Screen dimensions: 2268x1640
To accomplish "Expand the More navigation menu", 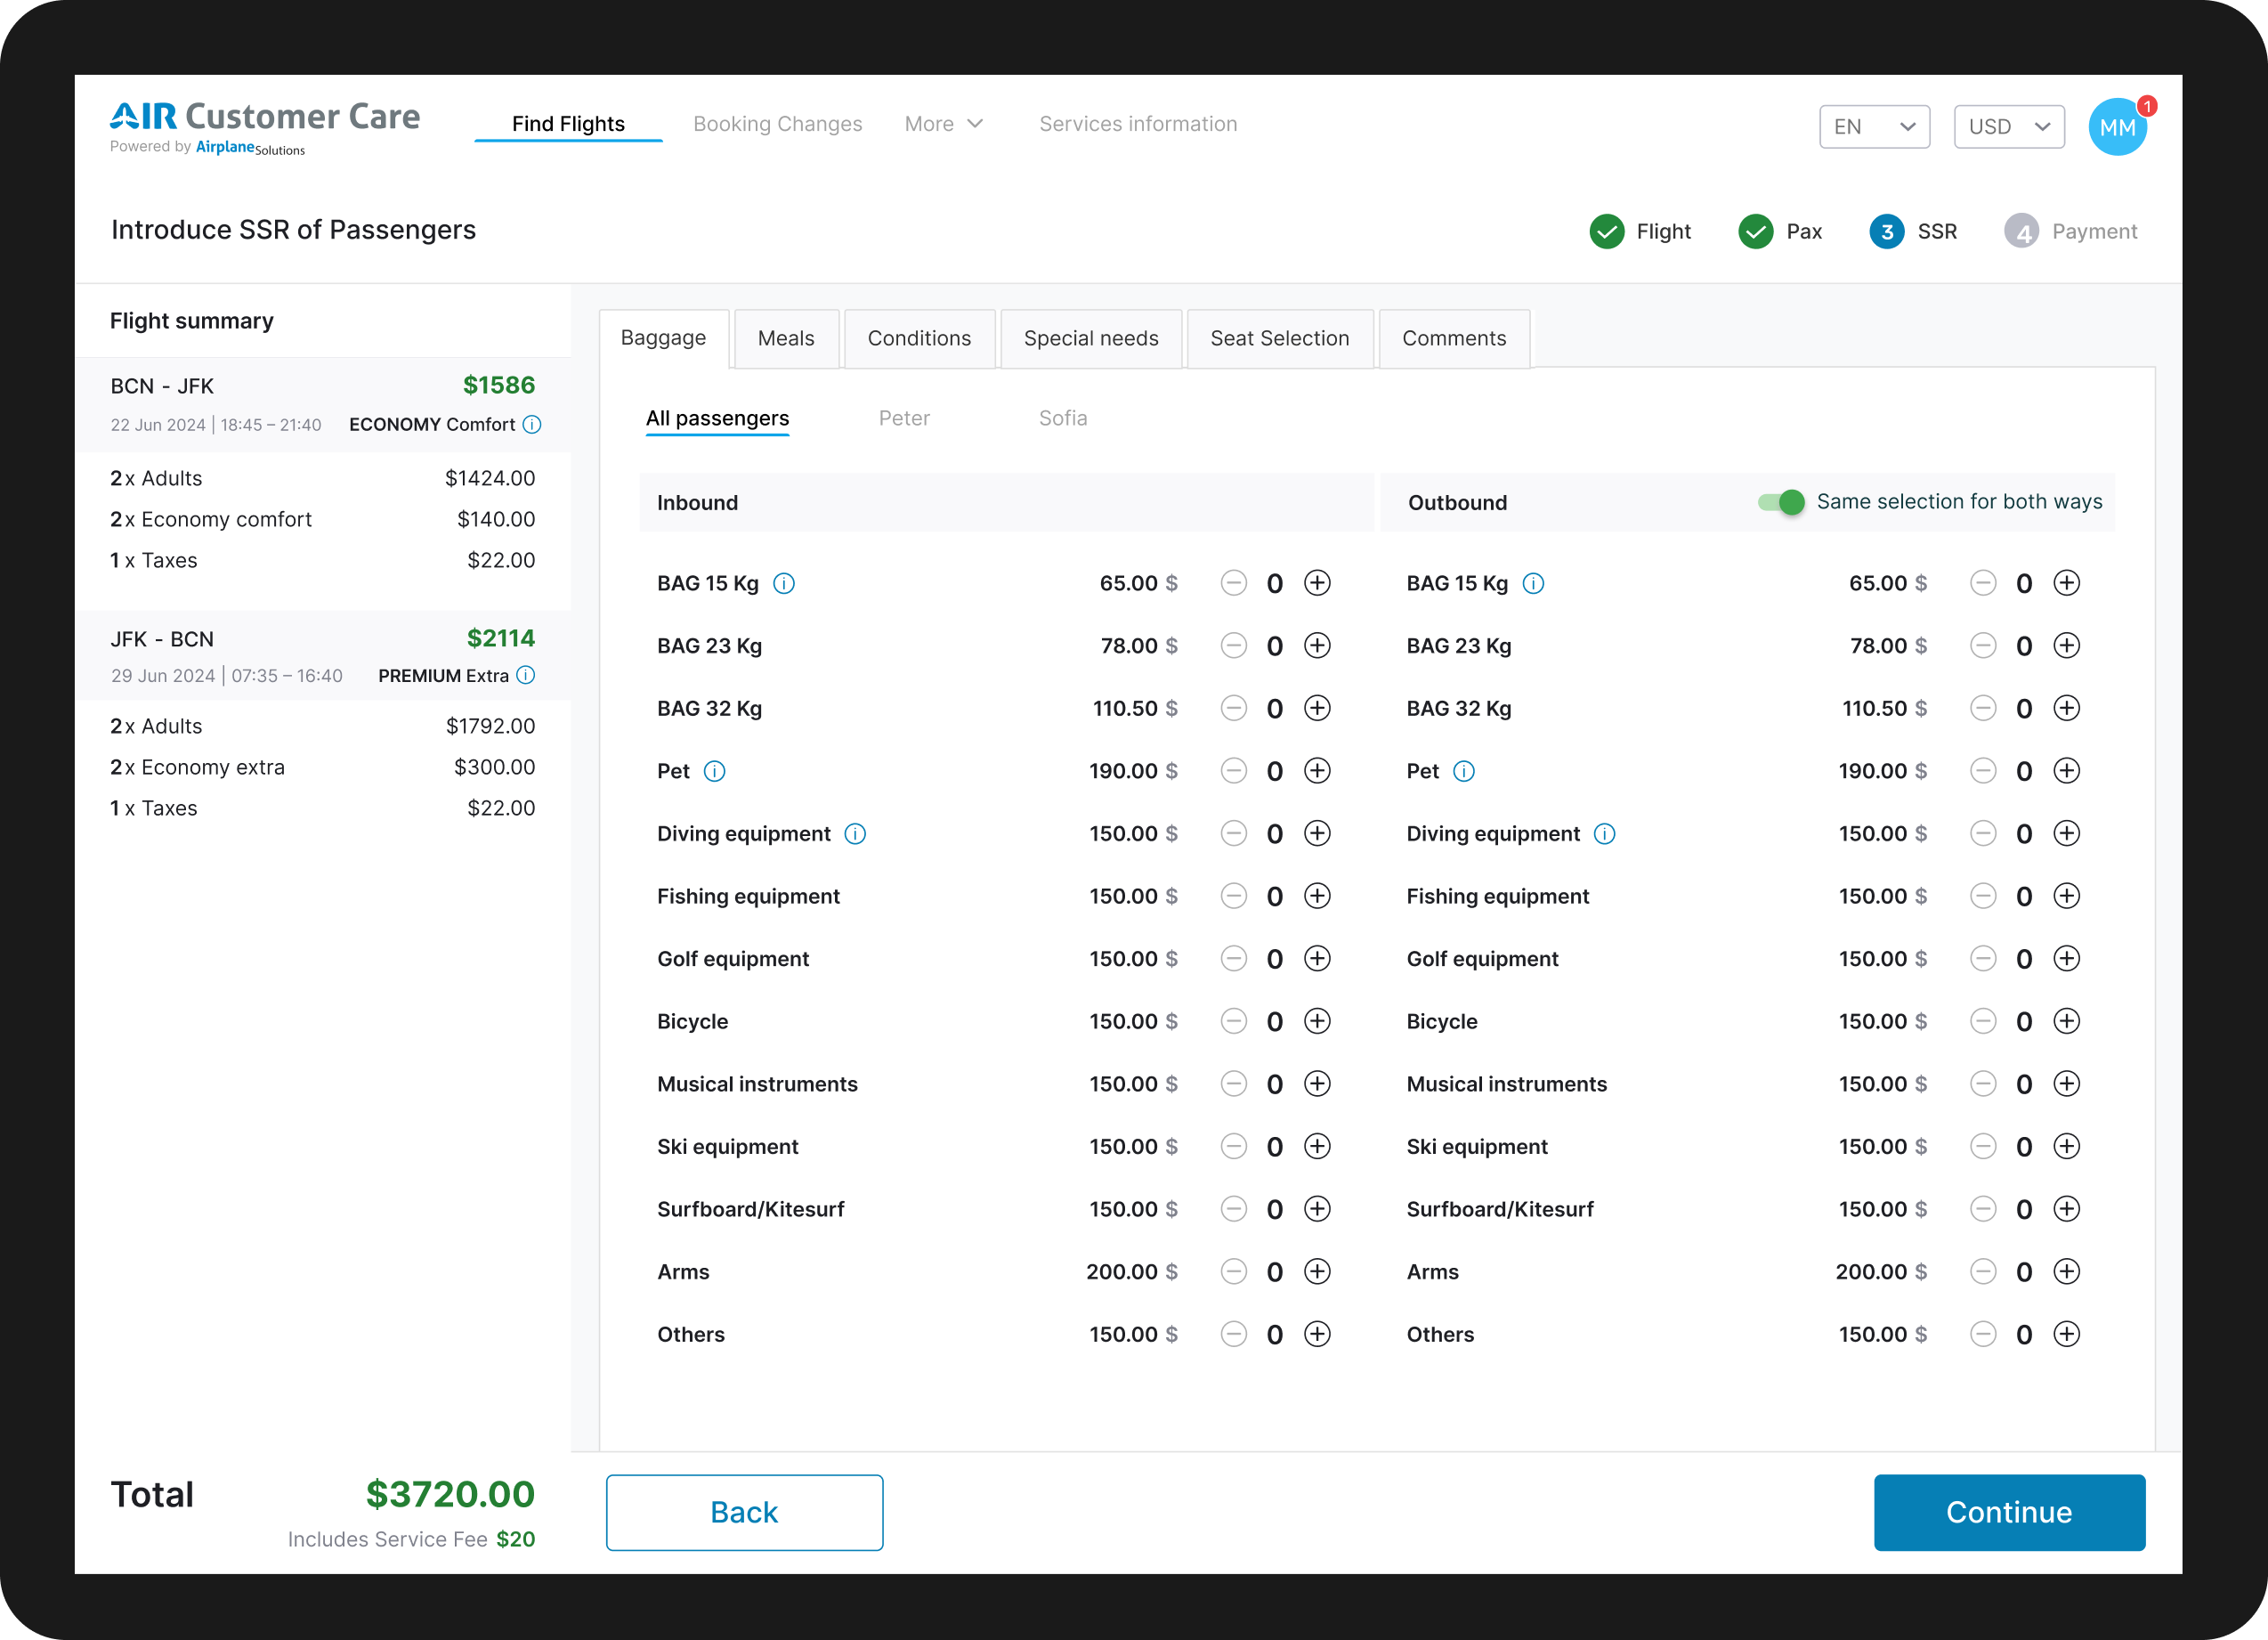I will [x=943, y=124].
